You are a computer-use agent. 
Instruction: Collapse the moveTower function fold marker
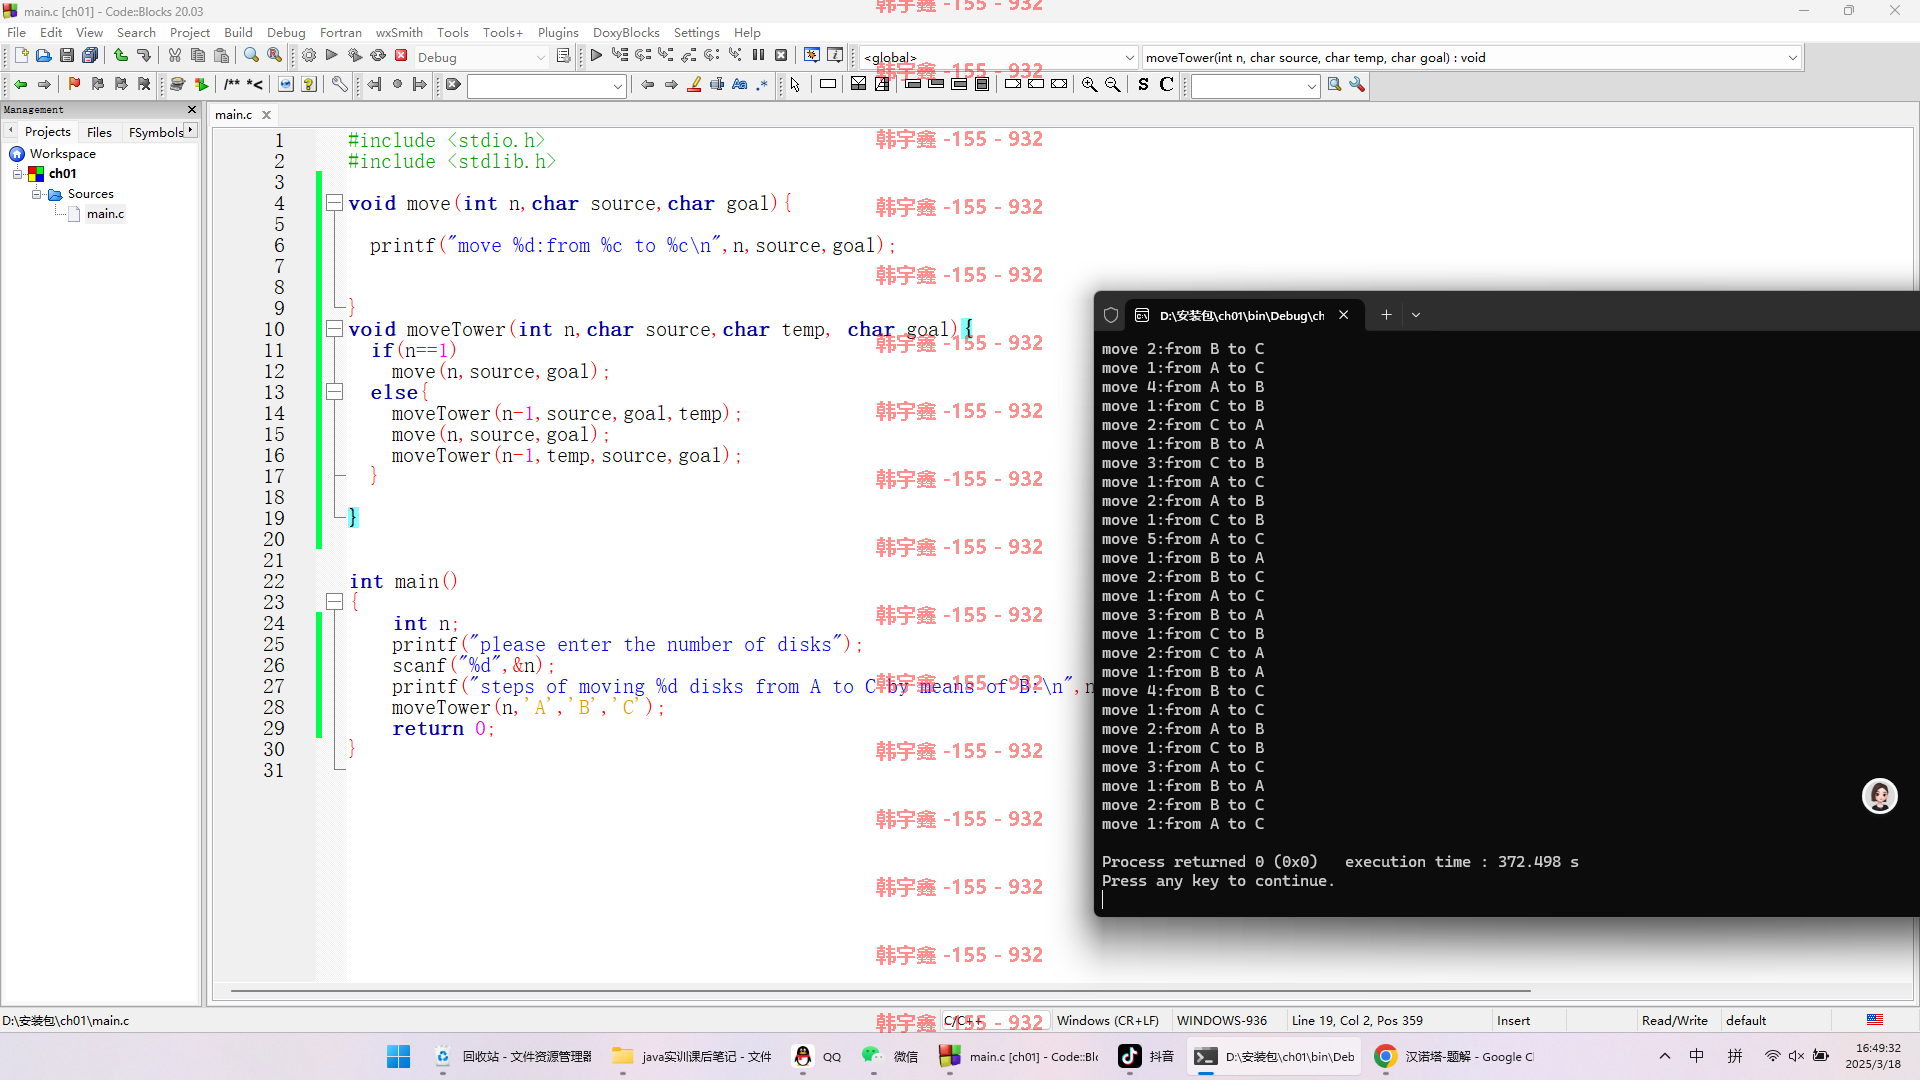335,329
